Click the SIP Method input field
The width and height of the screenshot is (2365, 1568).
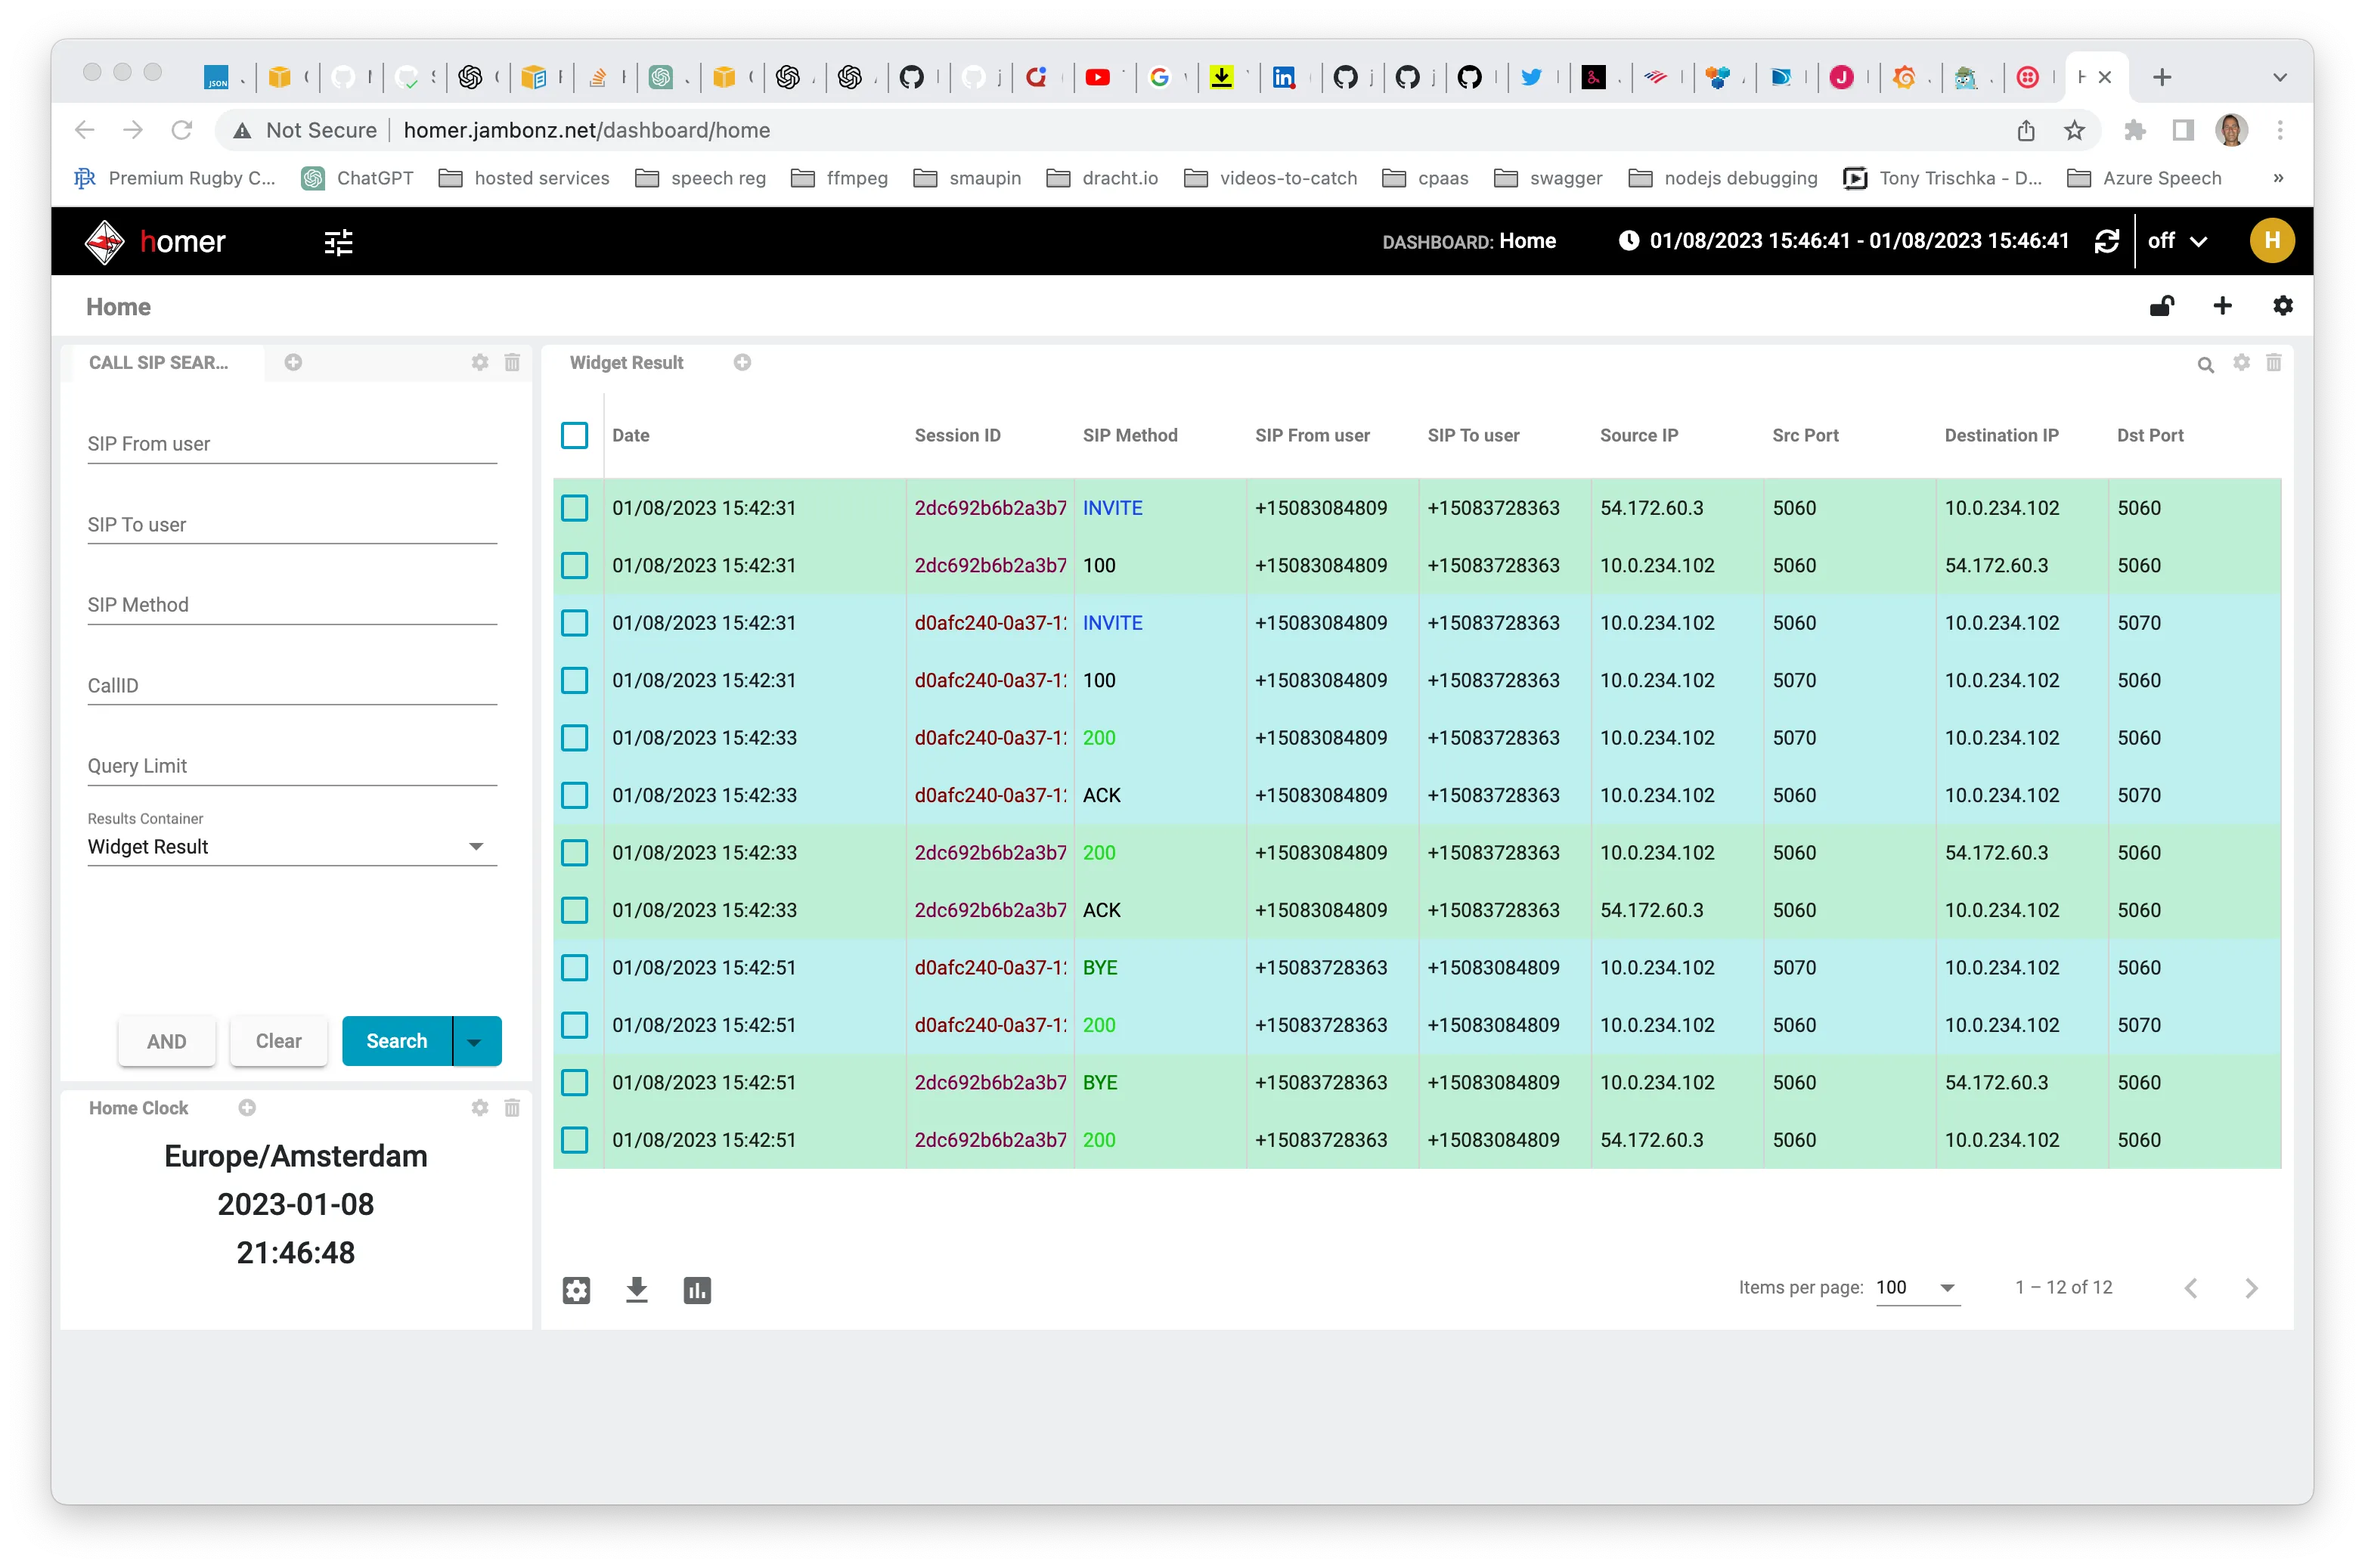pos(292,605)
